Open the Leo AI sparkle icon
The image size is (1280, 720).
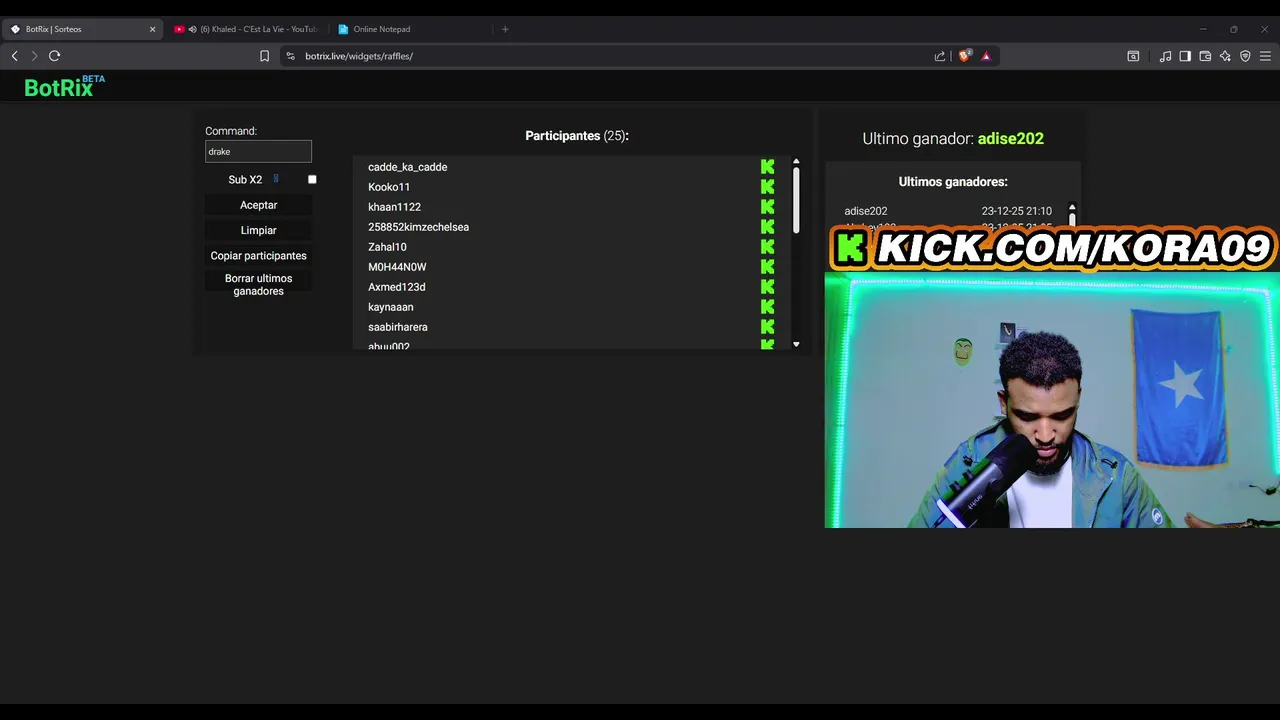coord(1225,56)
